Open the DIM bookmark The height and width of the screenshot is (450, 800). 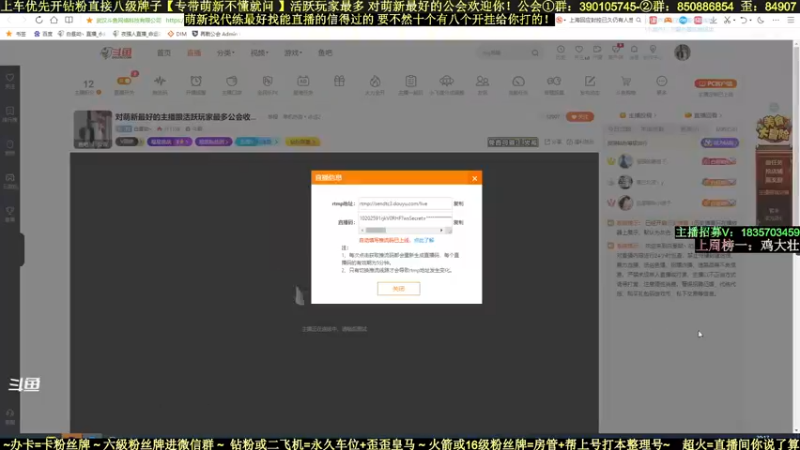pyautogui.click(x=177, y=34)
